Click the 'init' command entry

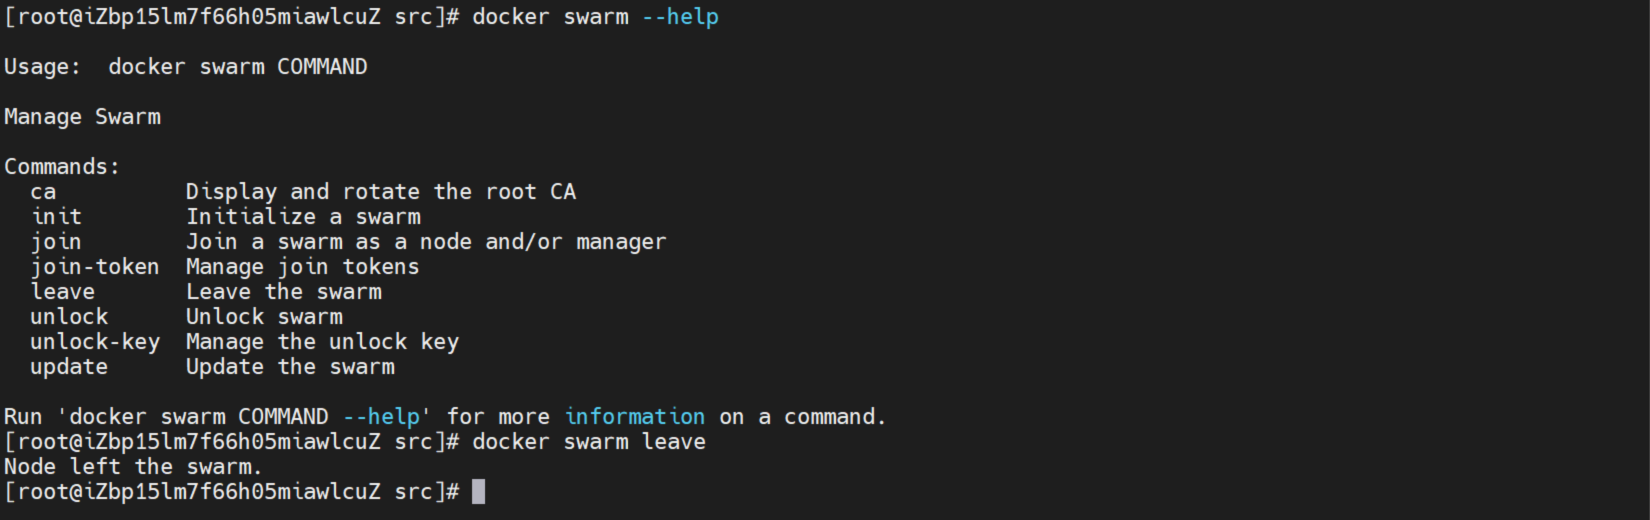pos(56,217)
